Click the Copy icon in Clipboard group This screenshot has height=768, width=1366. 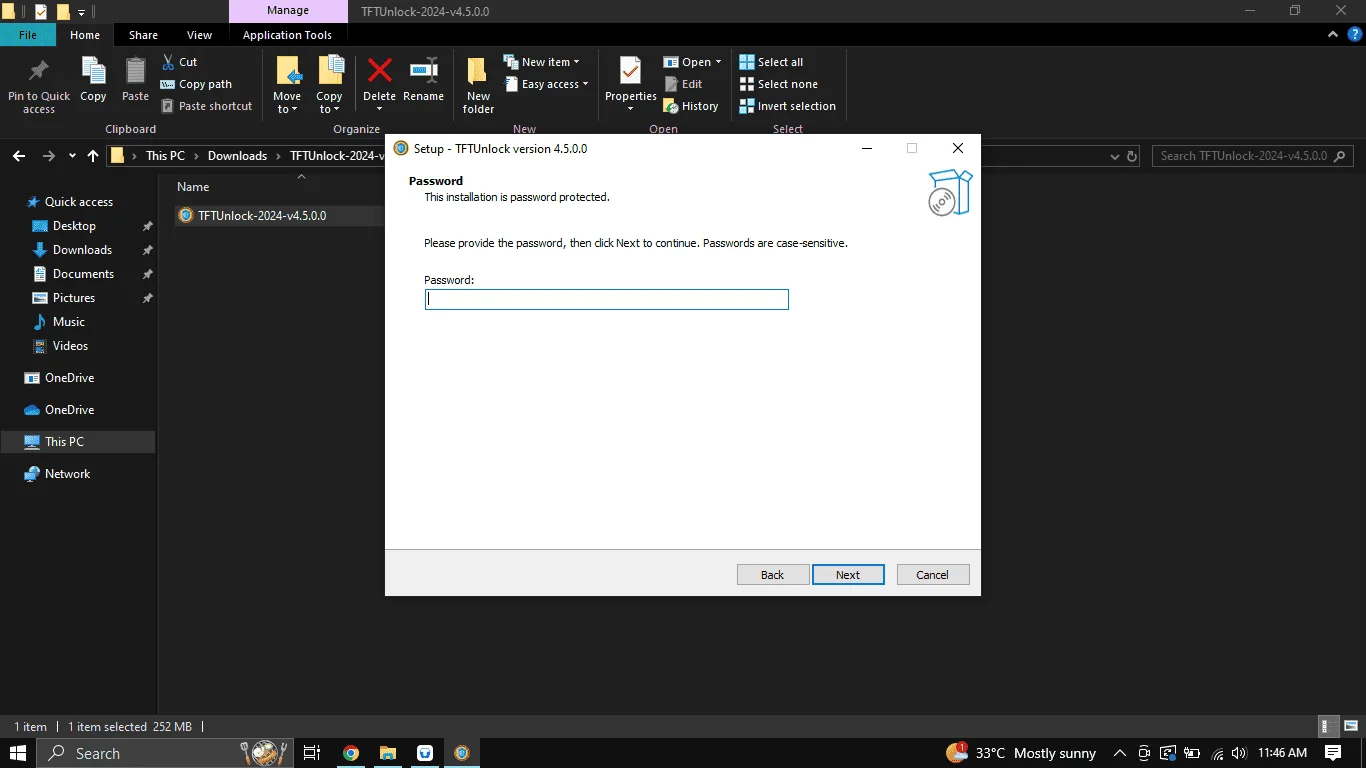tap(93, 71)
